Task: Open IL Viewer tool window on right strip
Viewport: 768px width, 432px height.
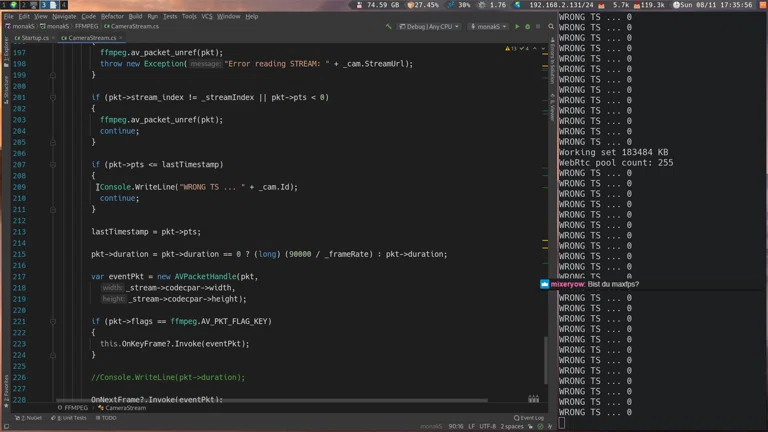Action: tap(552, 108)
